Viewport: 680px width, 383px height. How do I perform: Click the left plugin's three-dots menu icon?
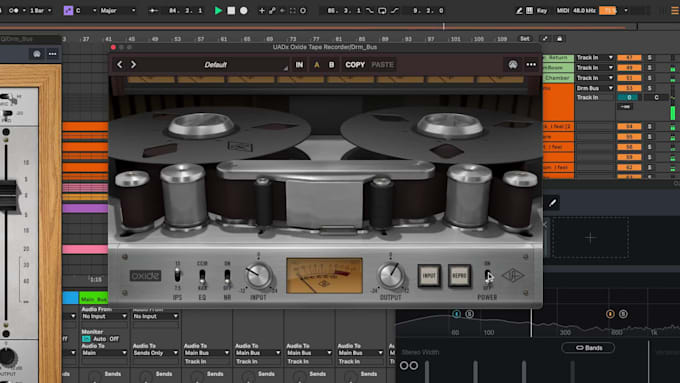(52, 54)
